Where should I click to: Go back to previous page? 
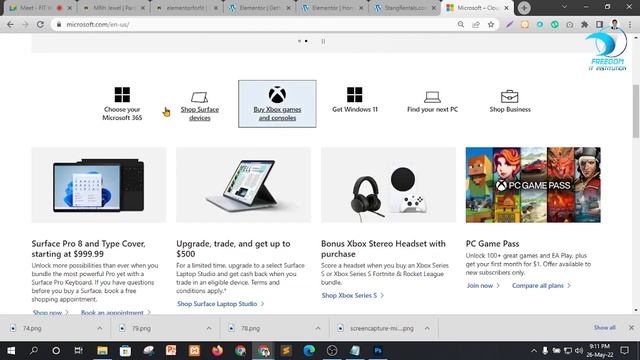point(10,24)
